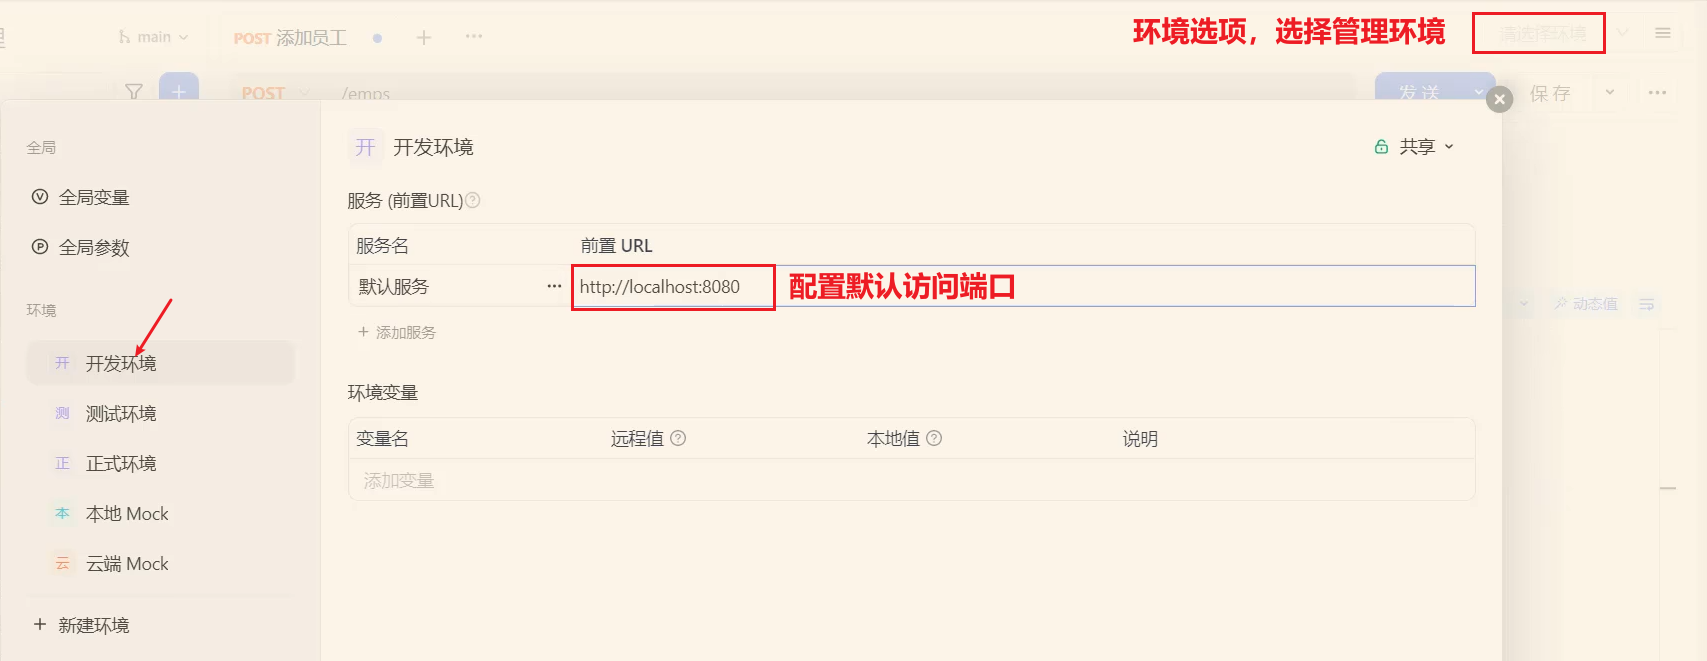Click help icon next to 远程值
Screen dimensions: 1707x661
tap(678, 438)
